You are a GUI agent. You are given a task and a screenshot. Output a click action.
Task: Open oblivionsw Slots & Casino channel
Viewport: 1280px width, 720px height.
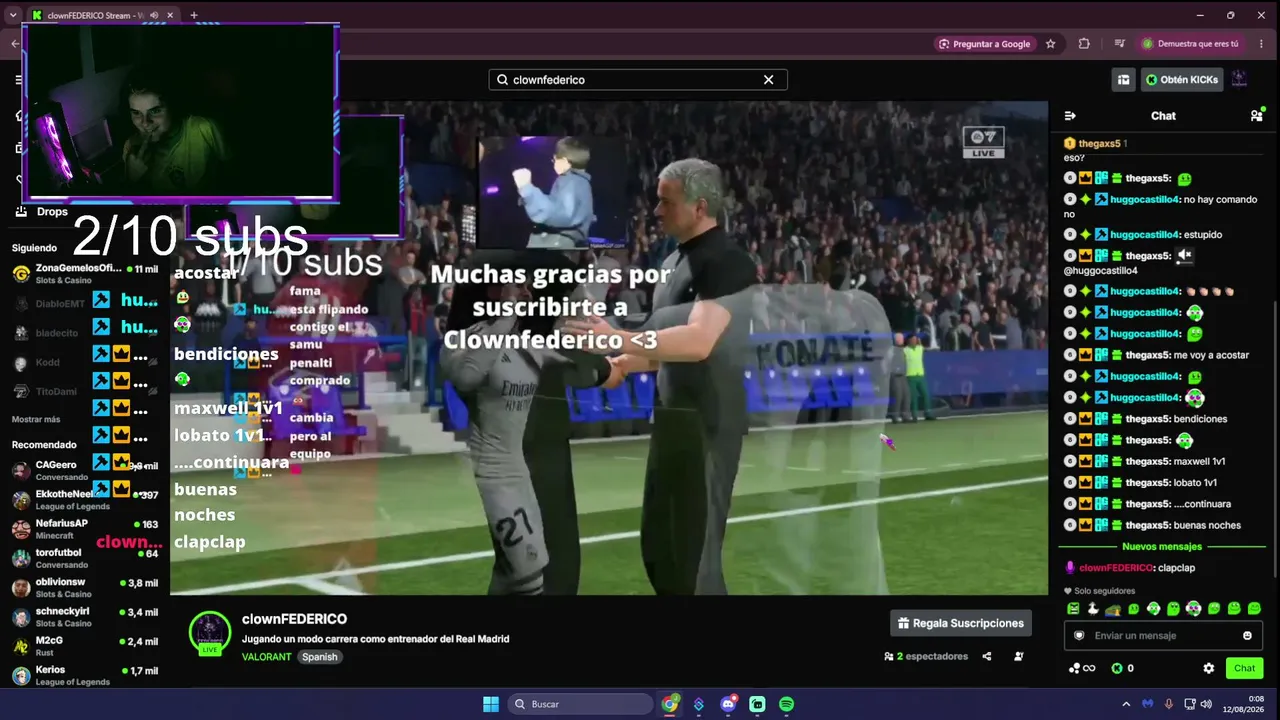tap(85, 588)
